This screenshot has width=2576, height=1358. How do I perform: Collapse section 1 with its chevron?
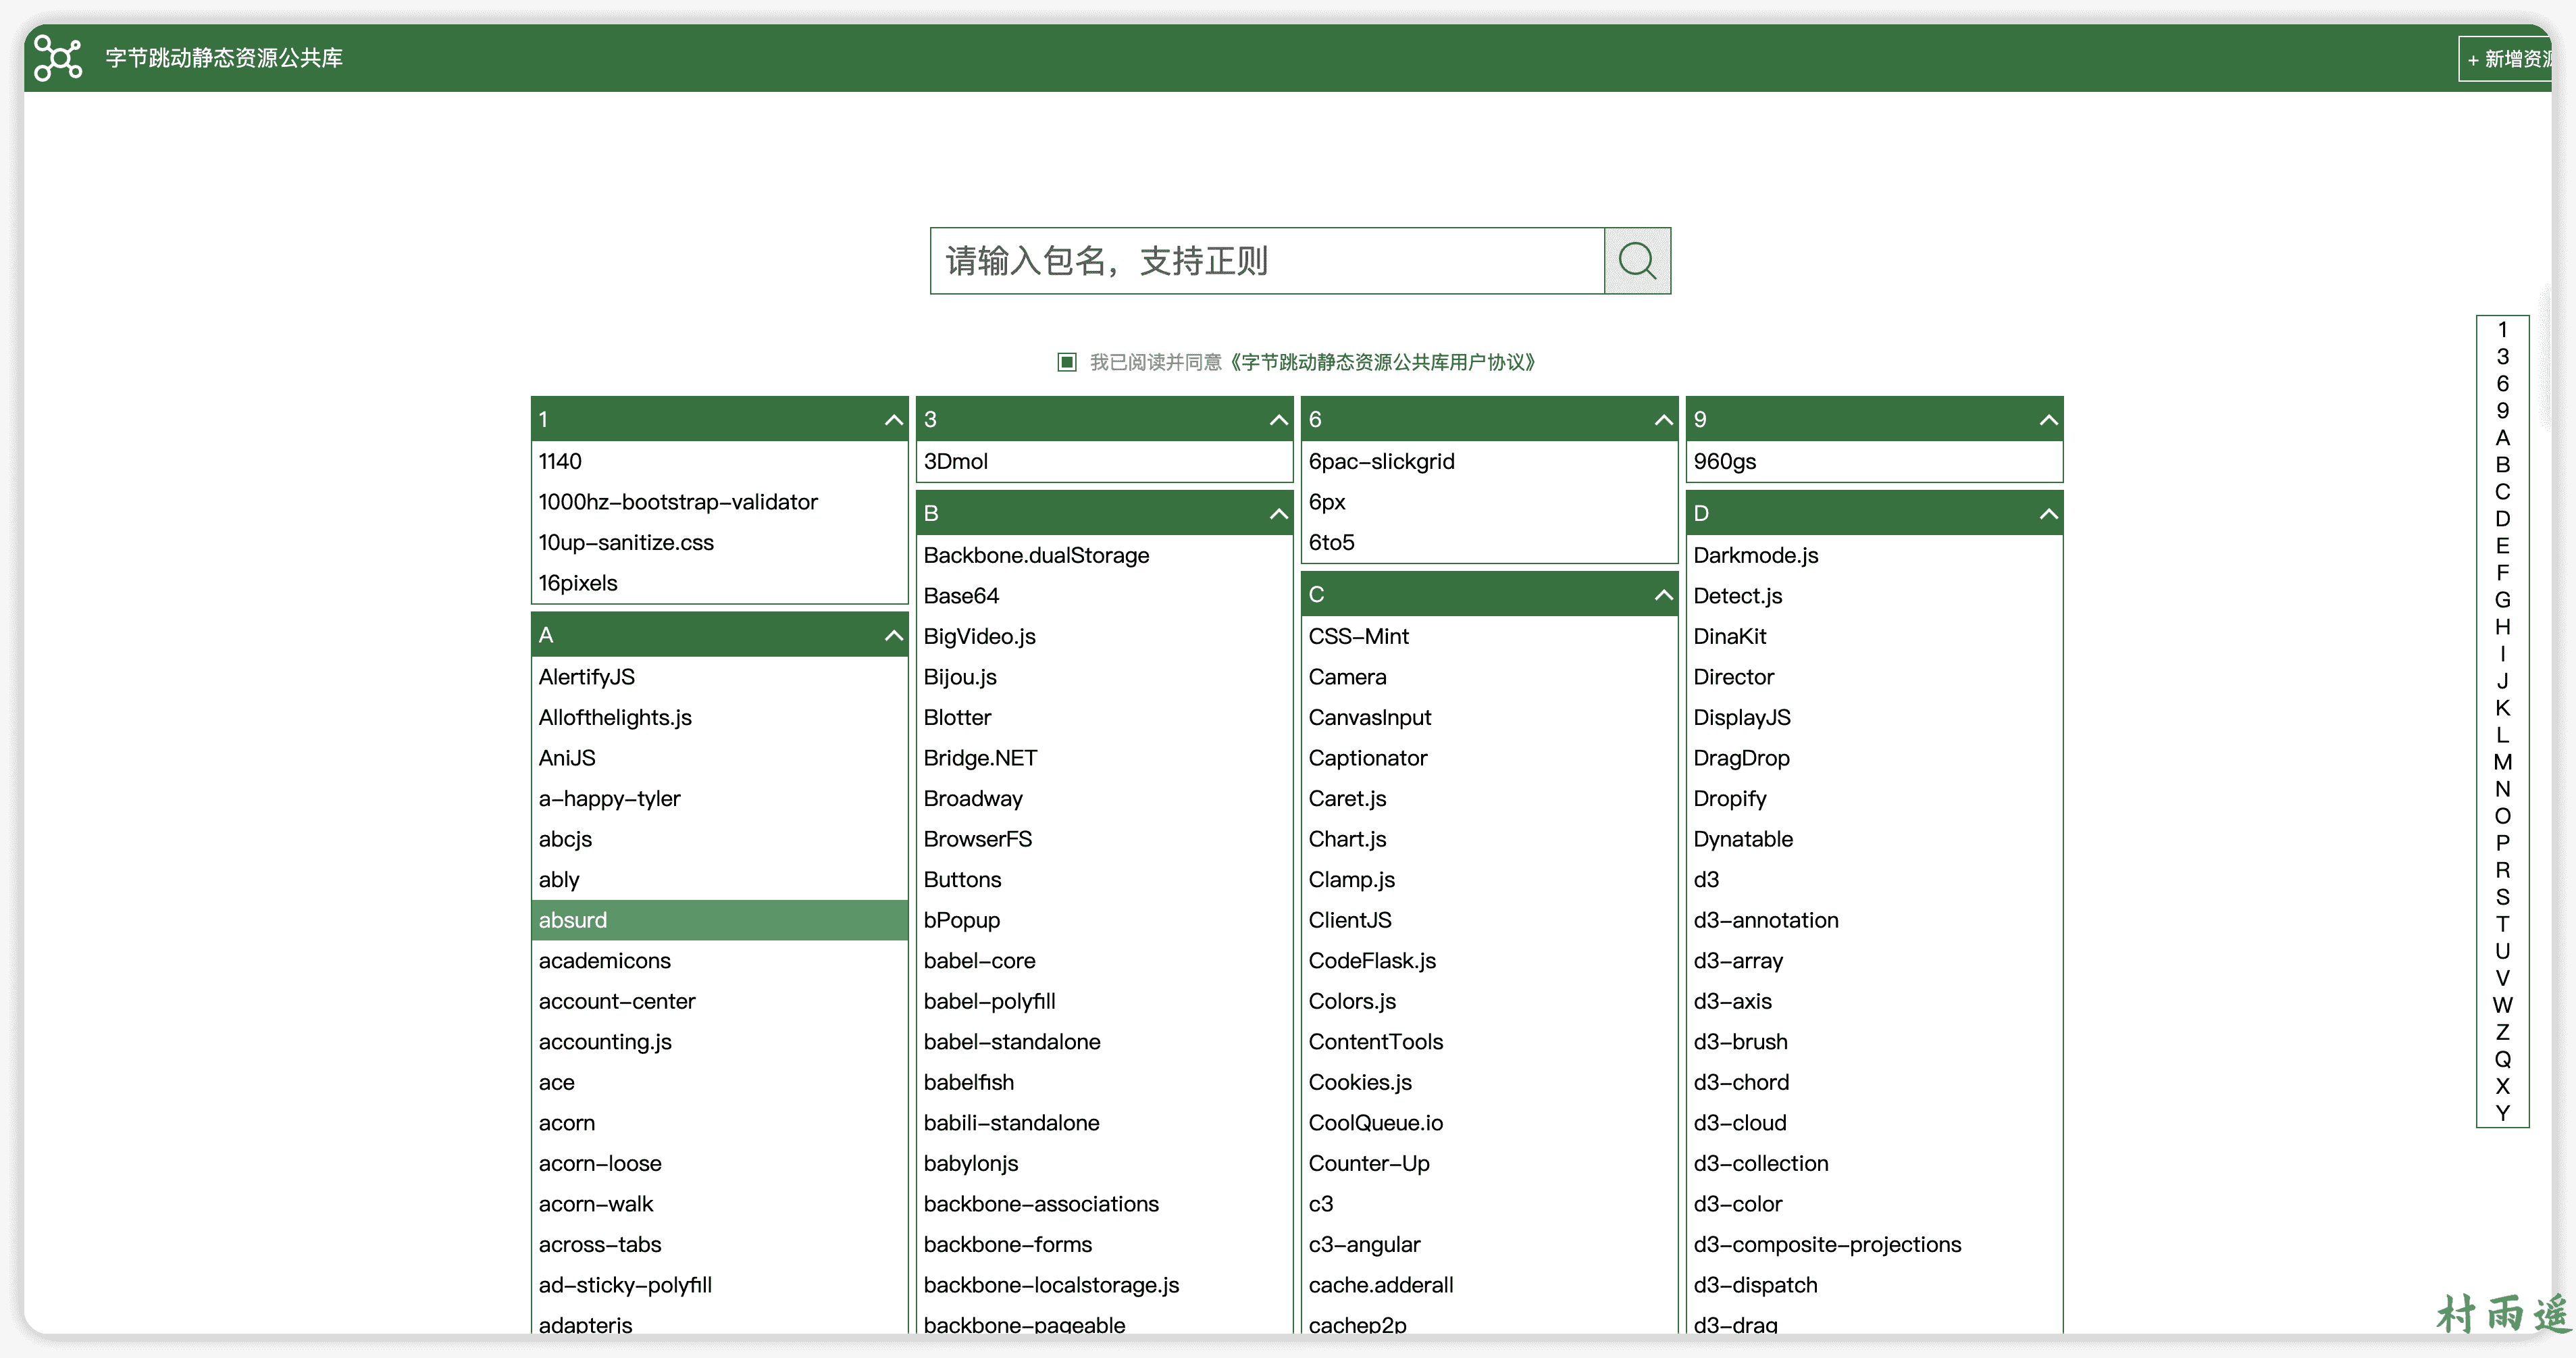893,420
